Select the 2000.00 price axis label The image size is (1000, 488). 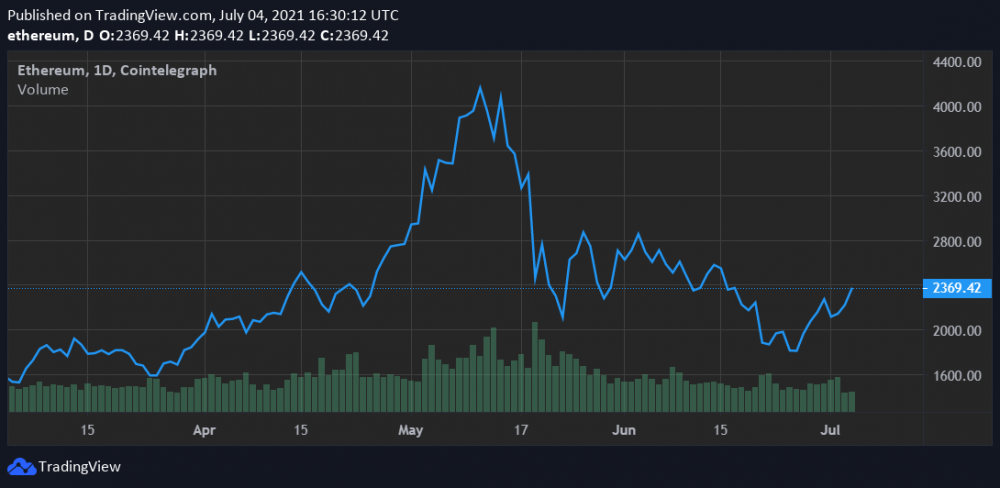click(x=957, y=331)
